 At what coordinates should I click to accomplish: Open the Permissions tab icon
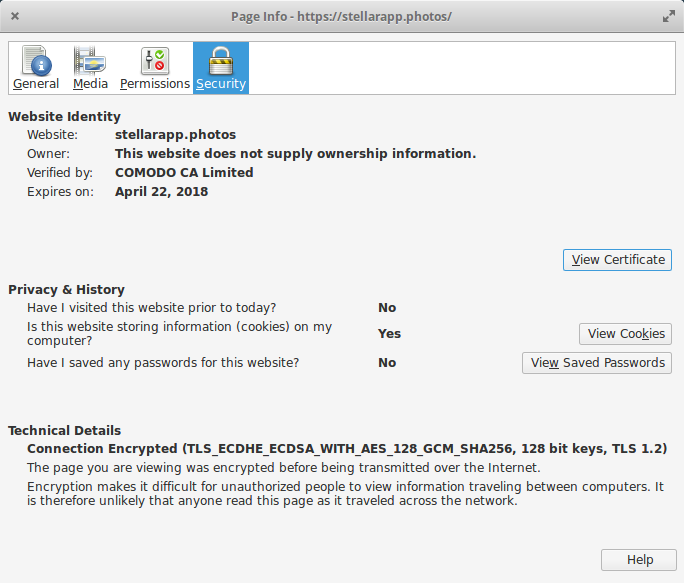click(x=155, y=62)
